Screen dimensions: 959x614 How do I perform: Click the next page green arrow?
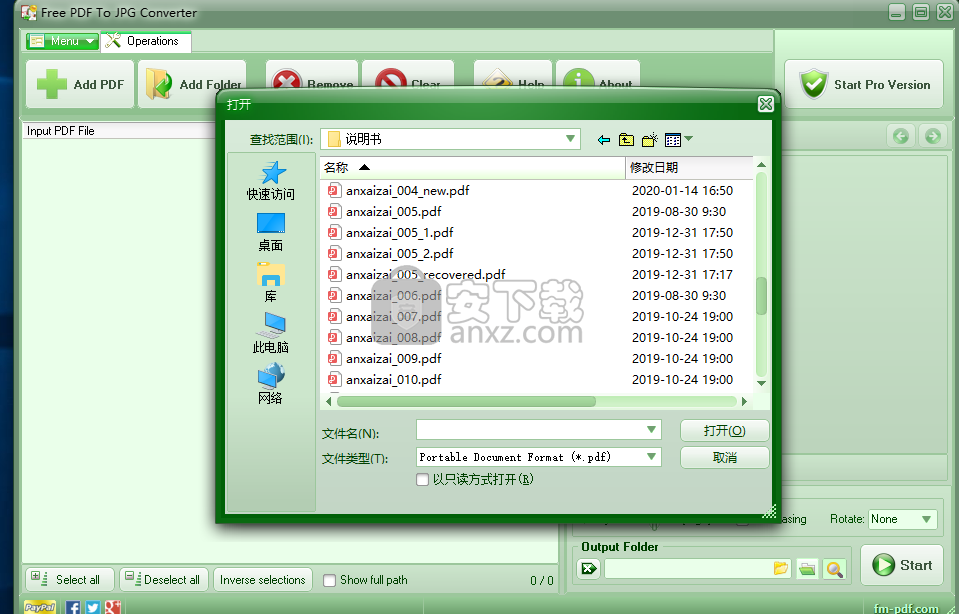coord(933,136)
